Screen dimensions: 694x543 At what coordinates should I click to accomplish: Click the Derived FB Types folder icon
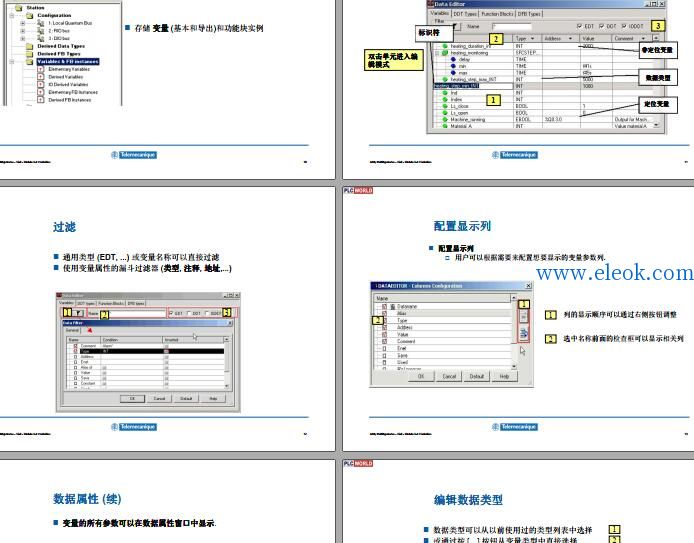29,54
